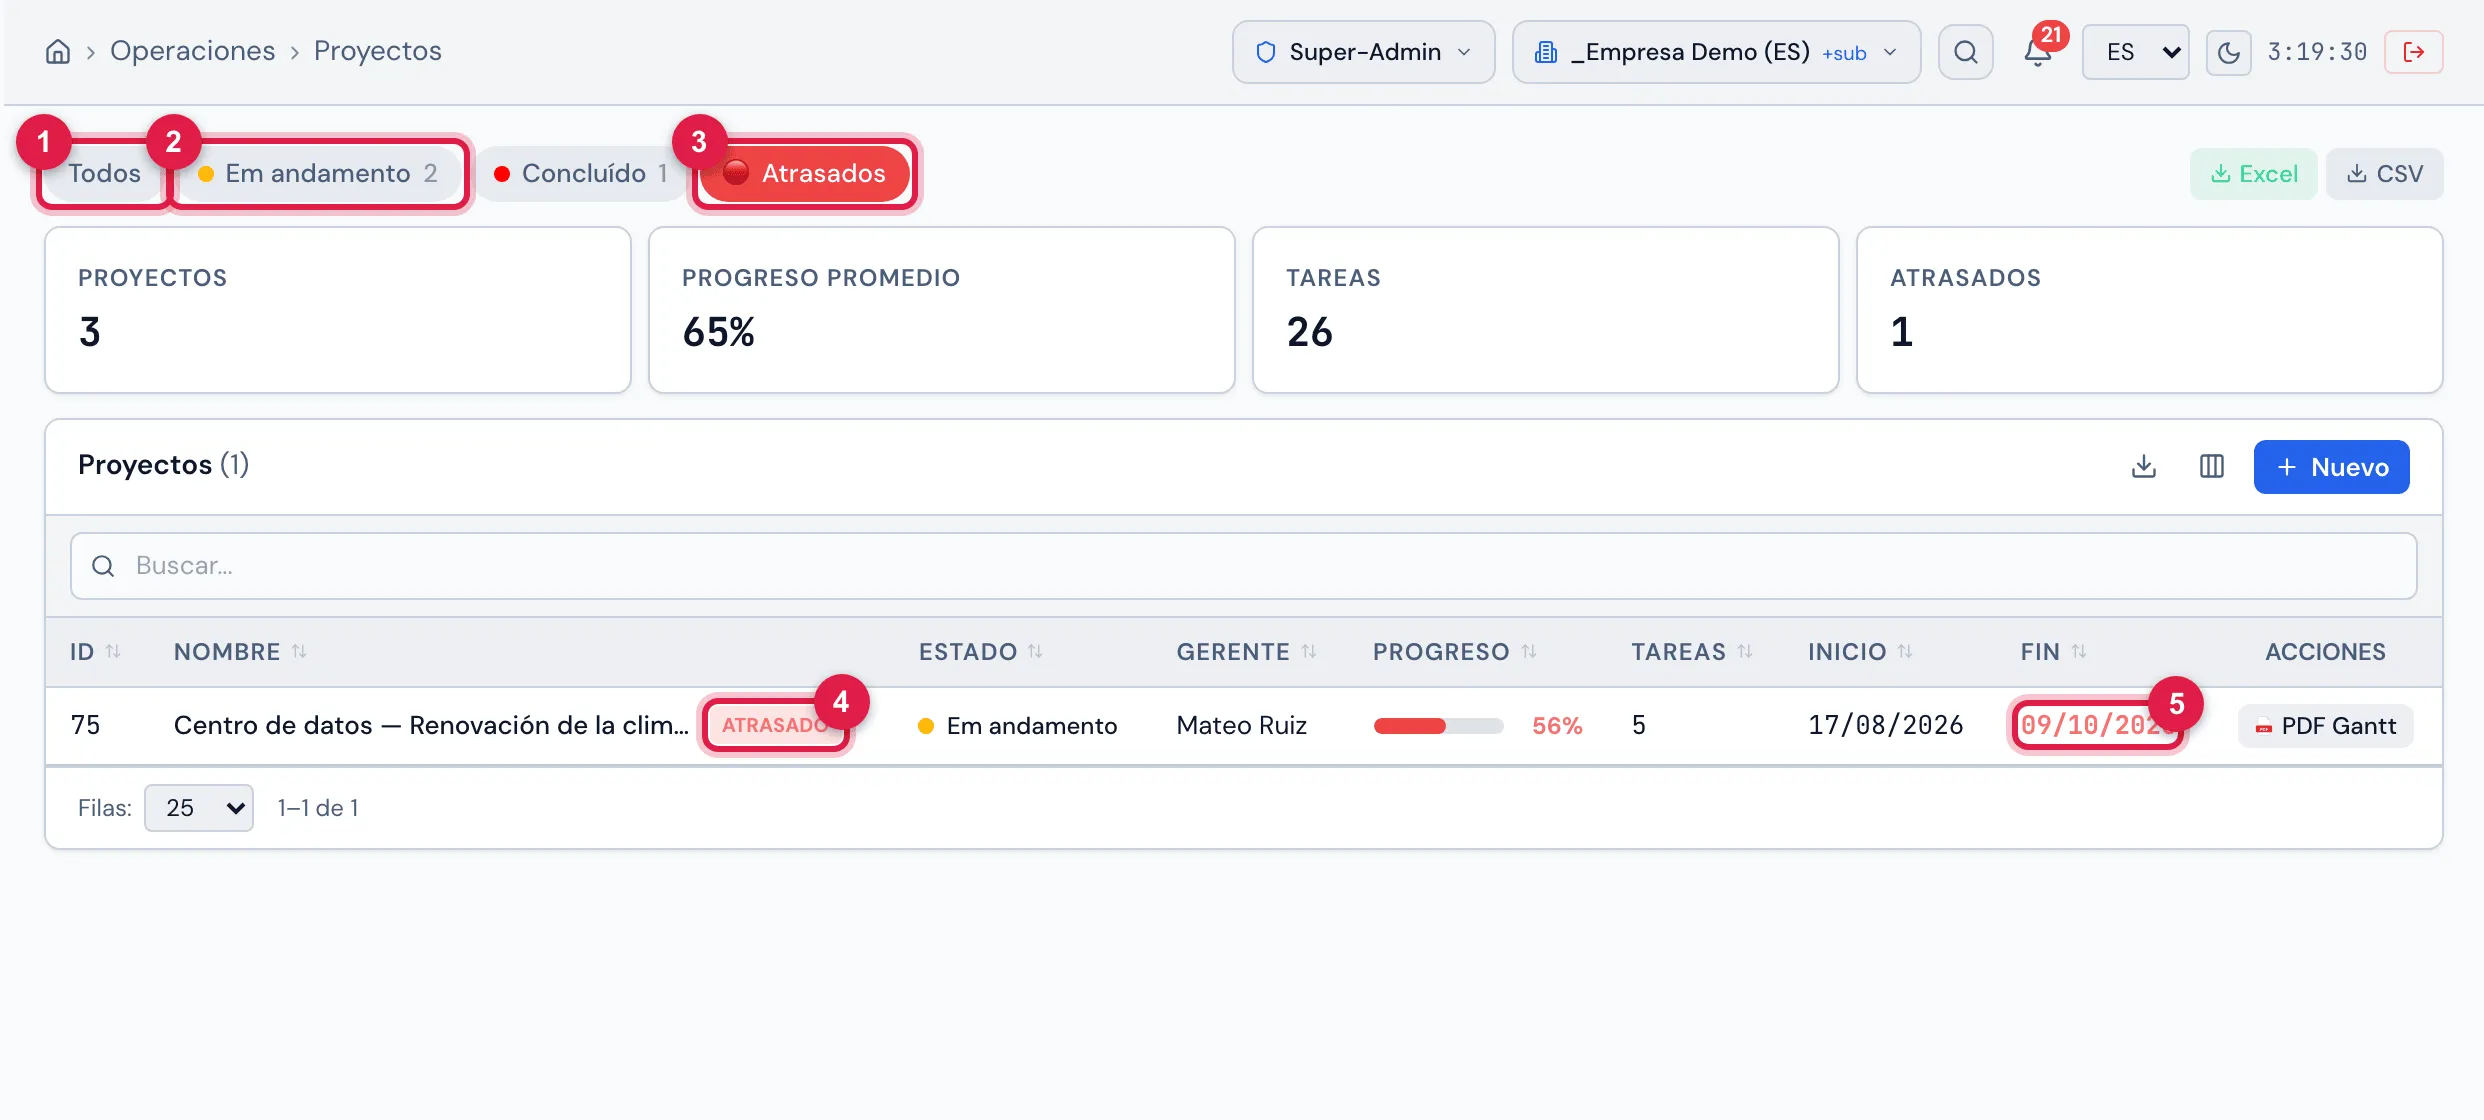Sort by GERENTE column arrows
The width and height of the screenshot is (2484, 1120).
pyautogui.click(x=1309, y=652)
